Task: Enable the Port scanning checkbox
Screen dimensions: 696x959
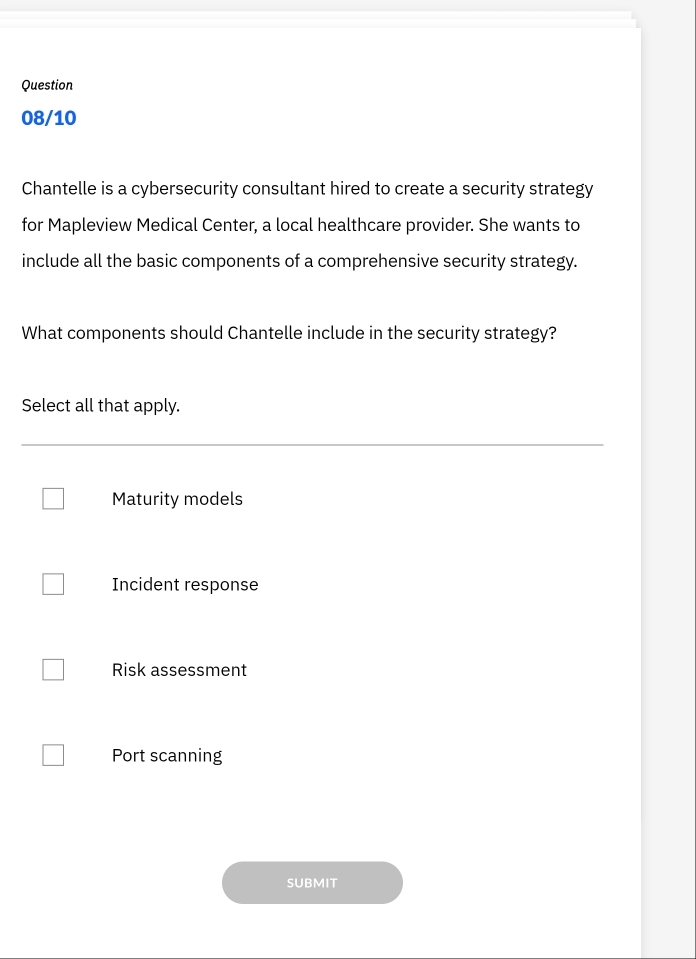Action: tap(53, 756)
